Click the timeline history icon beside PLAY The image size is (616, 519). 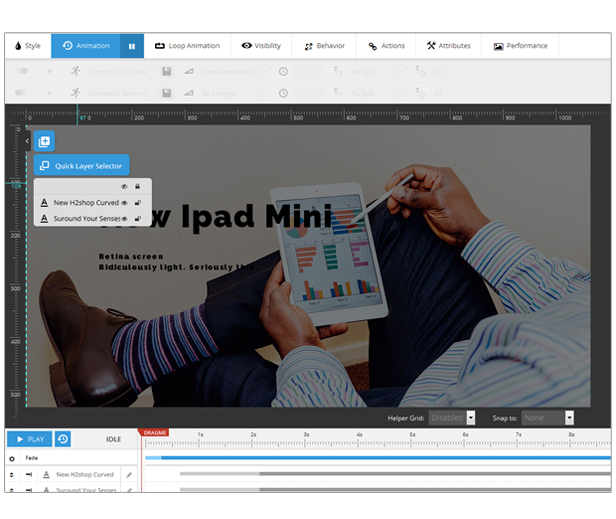(63, 439)
